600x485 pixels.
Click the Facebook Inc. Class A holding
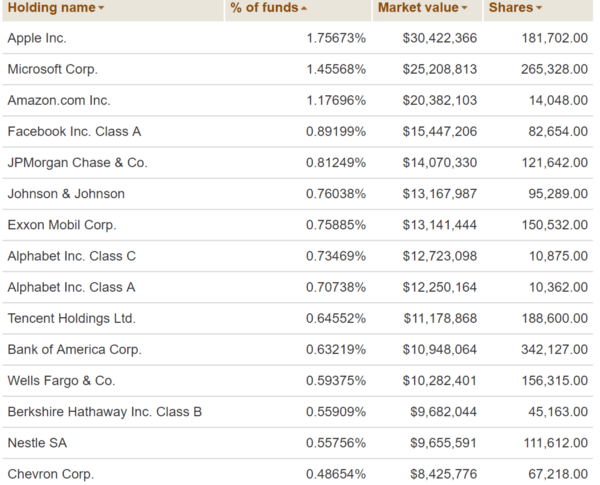point(74,132)
